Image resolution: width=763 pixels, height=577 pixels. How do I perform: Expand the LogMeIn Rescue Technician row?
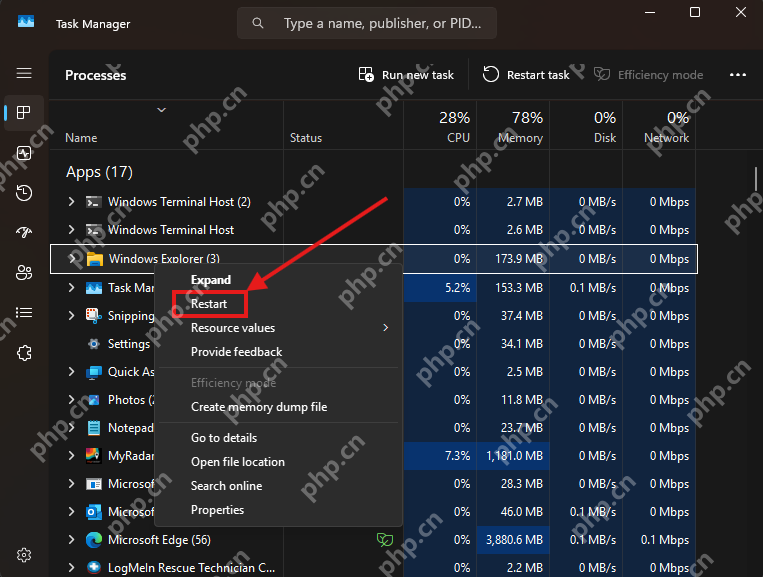tap(72, 567)
